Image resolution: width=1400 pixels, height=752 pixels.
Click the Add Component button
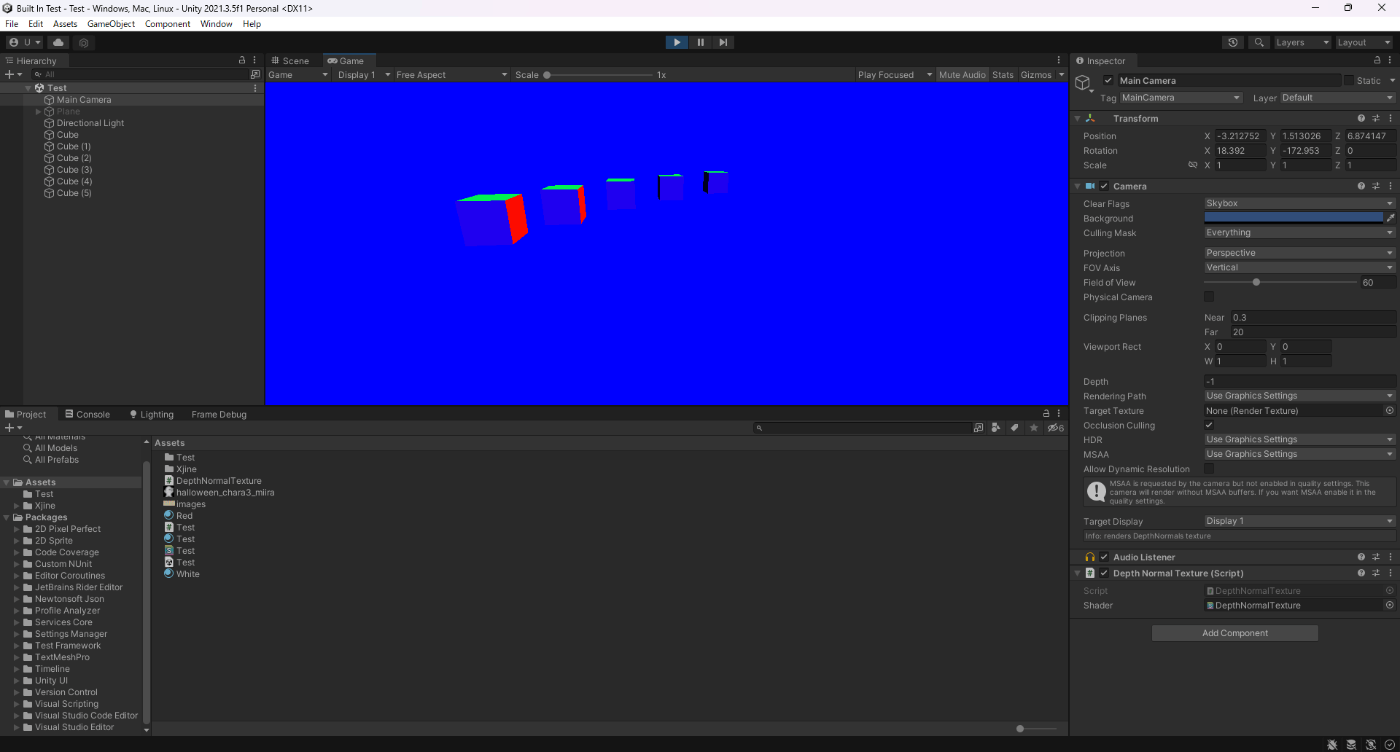coord(1235,633)
